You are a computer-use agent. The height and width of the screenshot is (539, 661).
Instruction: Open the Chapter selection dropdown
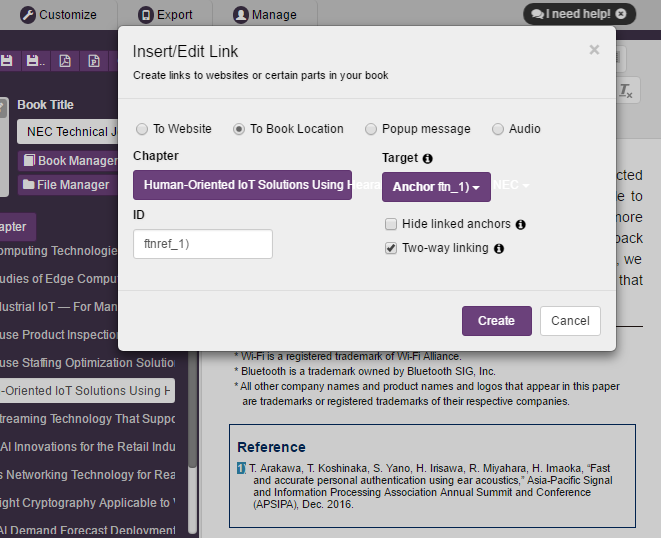coord(242,185)
